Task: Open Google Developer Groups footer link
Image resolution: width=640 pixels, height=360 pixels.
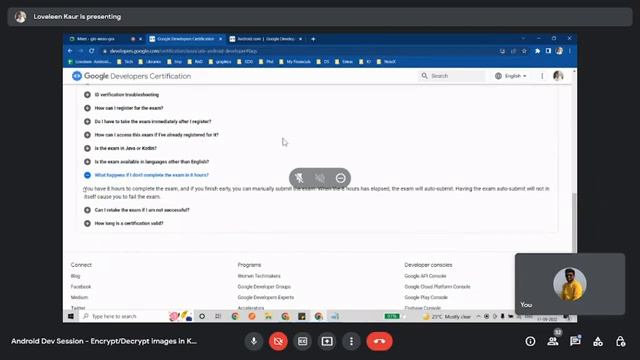Action: (264, 287)
